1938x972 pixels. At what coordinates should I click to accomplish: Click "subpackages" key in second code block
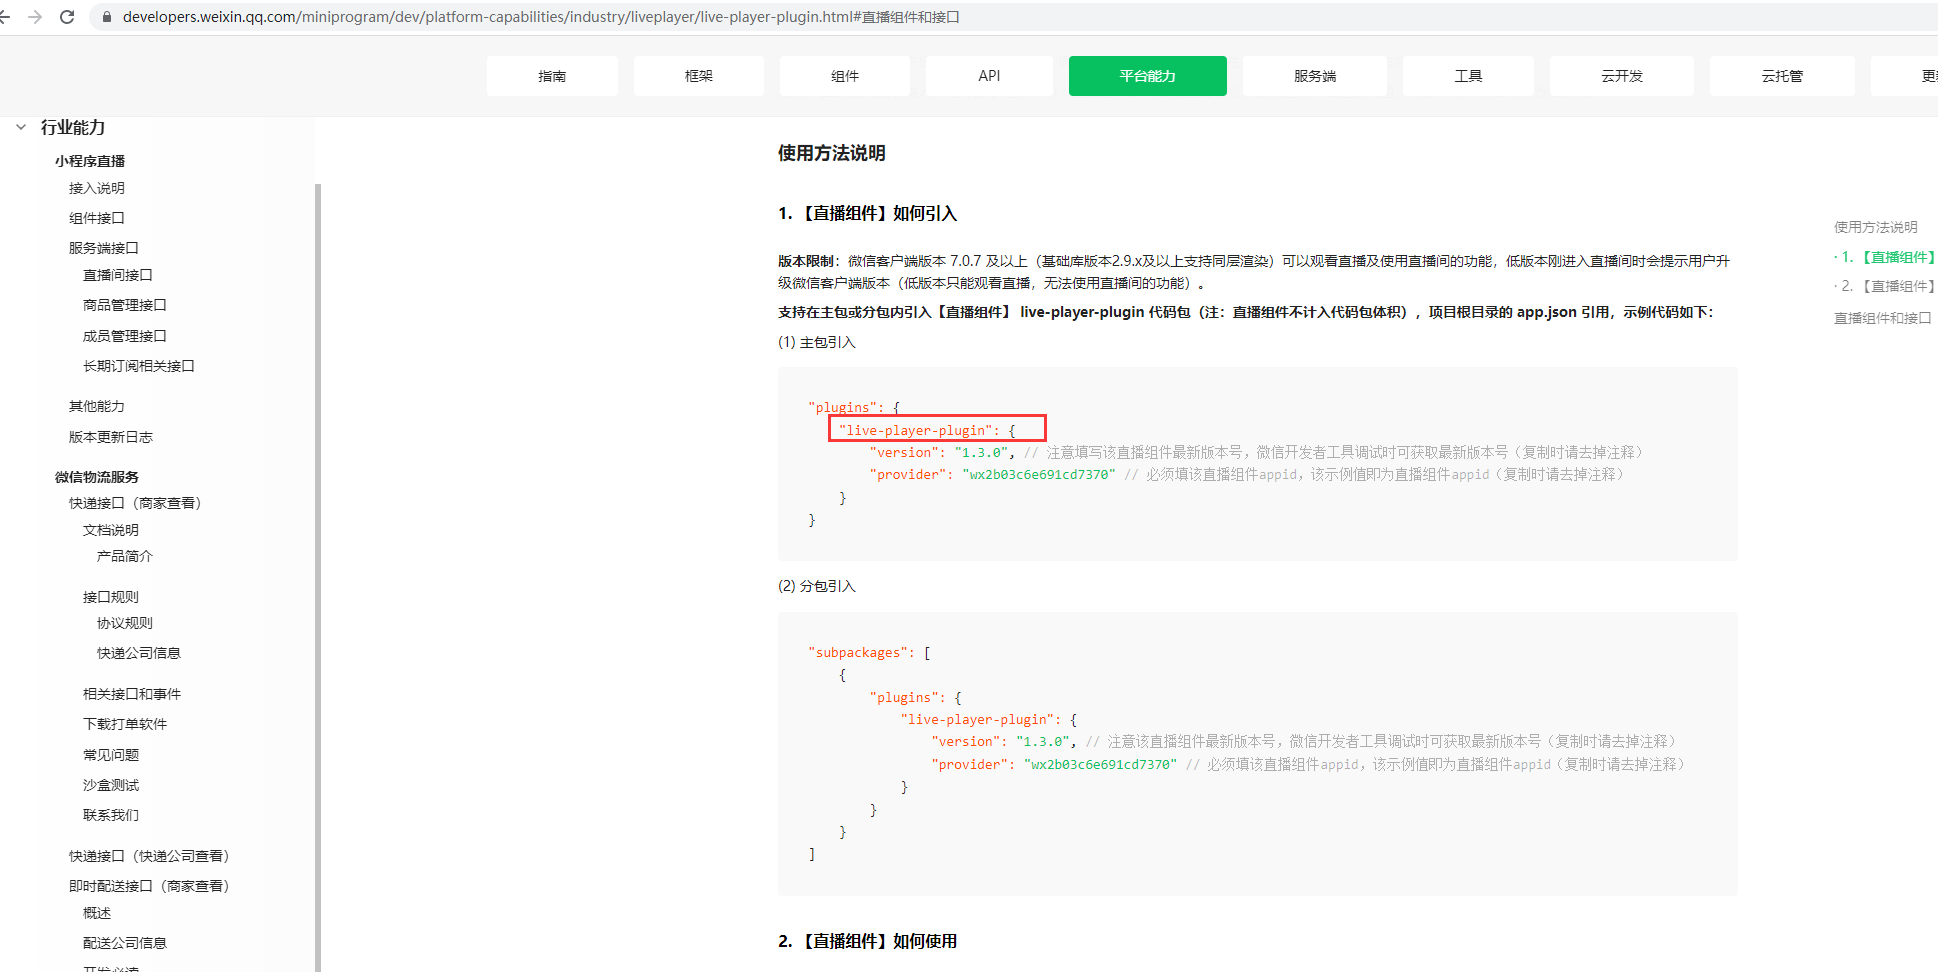pyautogui.click(x=857, y=653)
